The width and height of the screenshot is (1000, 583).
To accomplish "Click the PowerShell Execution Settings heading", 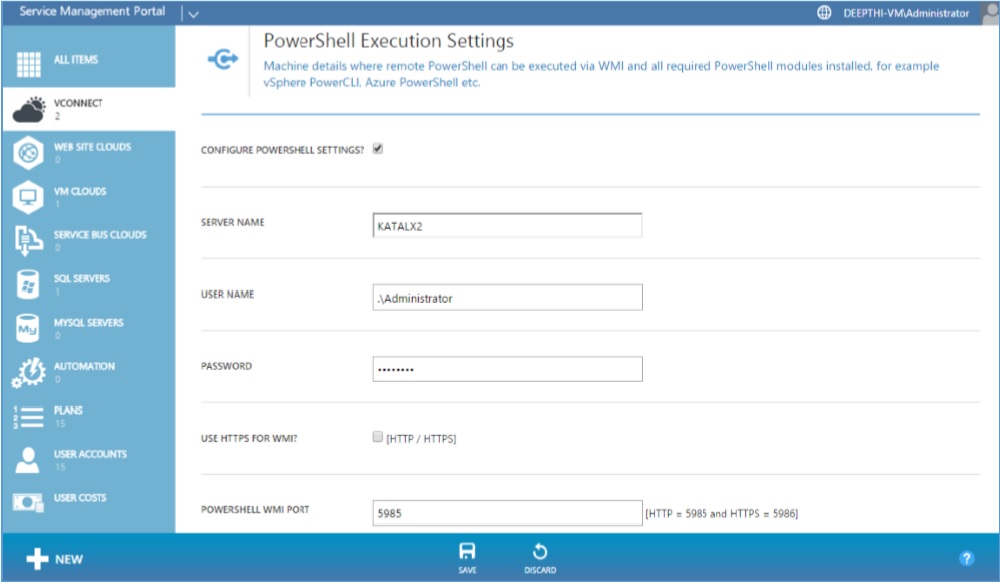I will (x=388, y=41).
